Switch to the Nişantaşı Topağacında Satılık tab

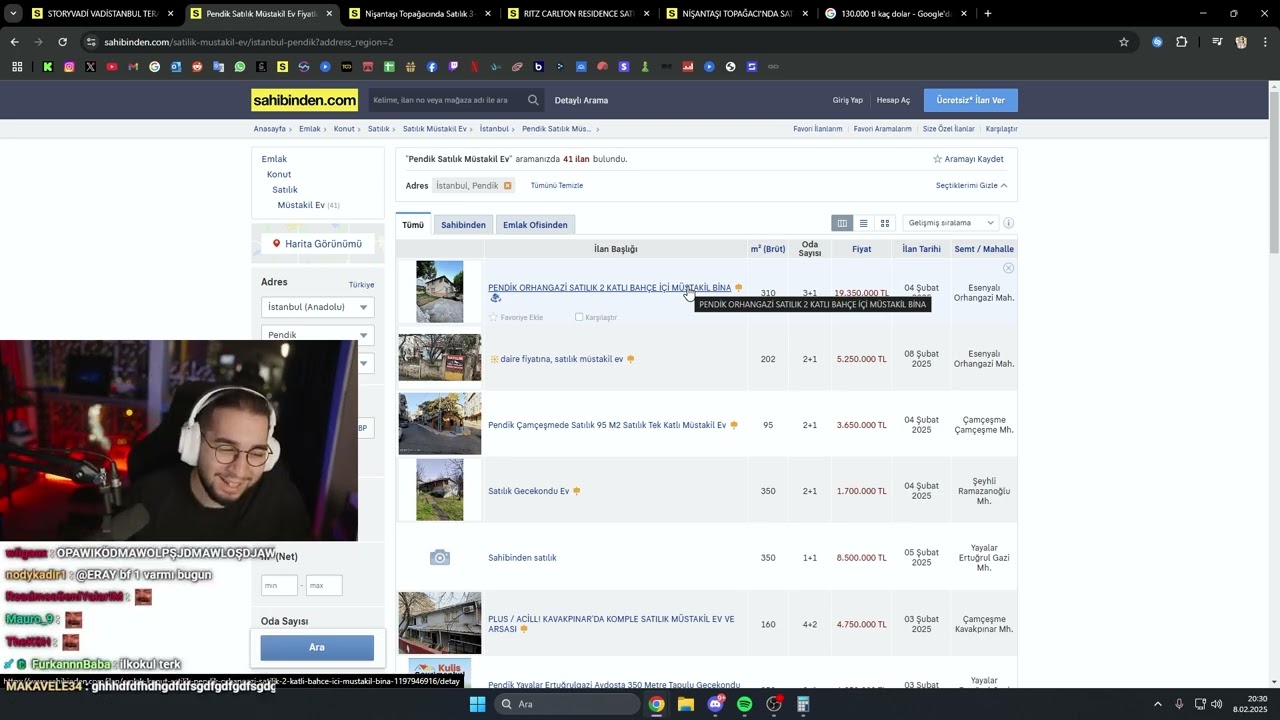[x=420, y=14]
